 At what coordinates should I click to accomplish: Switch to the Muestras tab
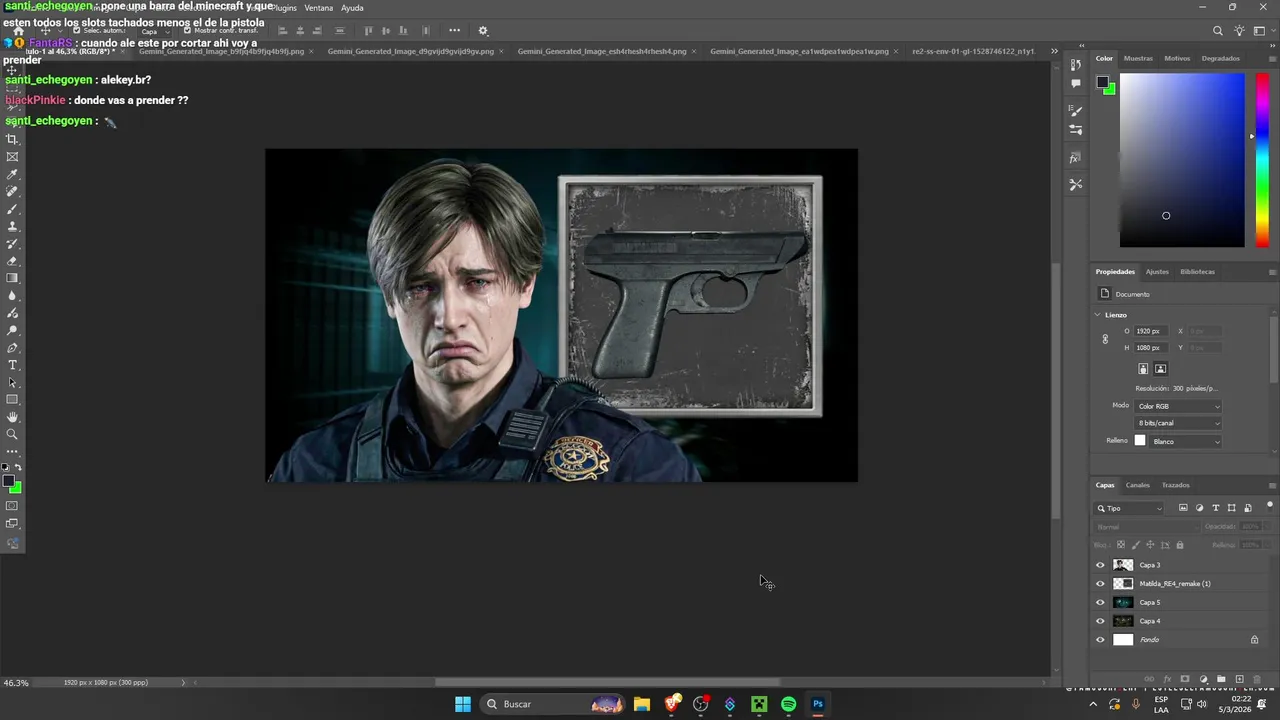click(x=1138, y=58)
